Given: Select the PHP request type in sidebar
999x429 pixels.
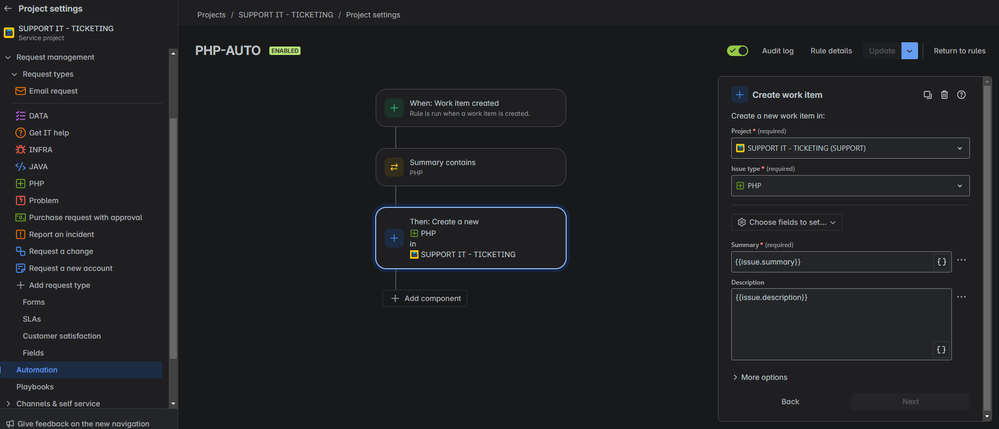Looking at the screenshot, I should [x=36, y=184].
